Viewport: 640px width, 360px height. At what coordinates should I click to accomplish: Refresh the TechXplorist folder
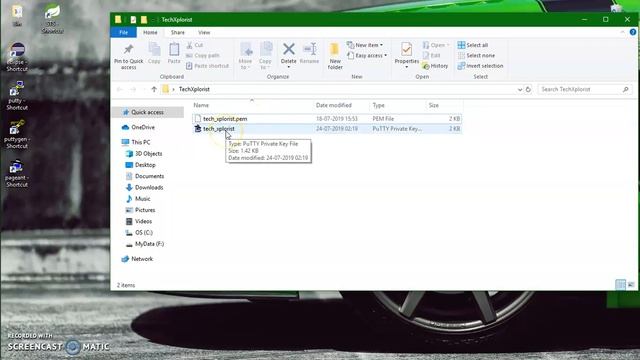tap(528, 89)
